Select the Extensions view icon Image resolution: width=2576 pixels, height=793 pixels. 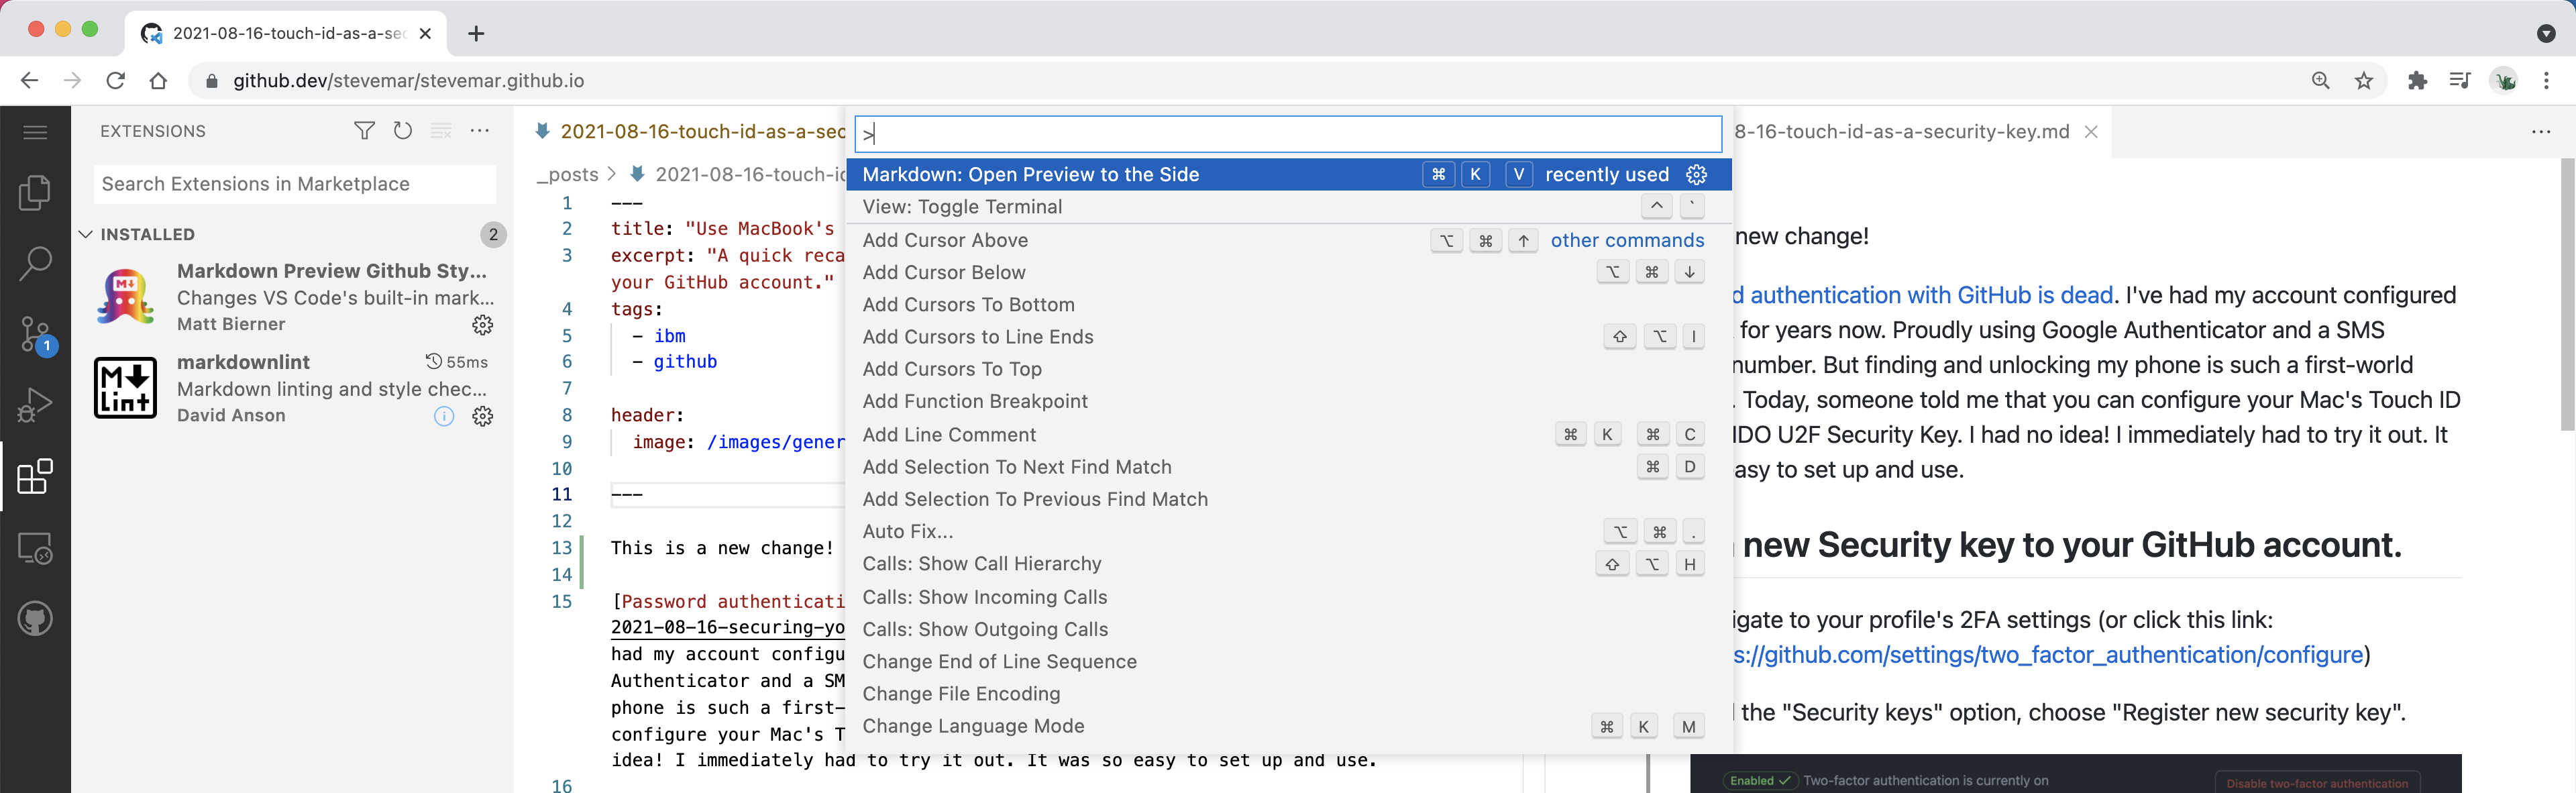[35, 477]
